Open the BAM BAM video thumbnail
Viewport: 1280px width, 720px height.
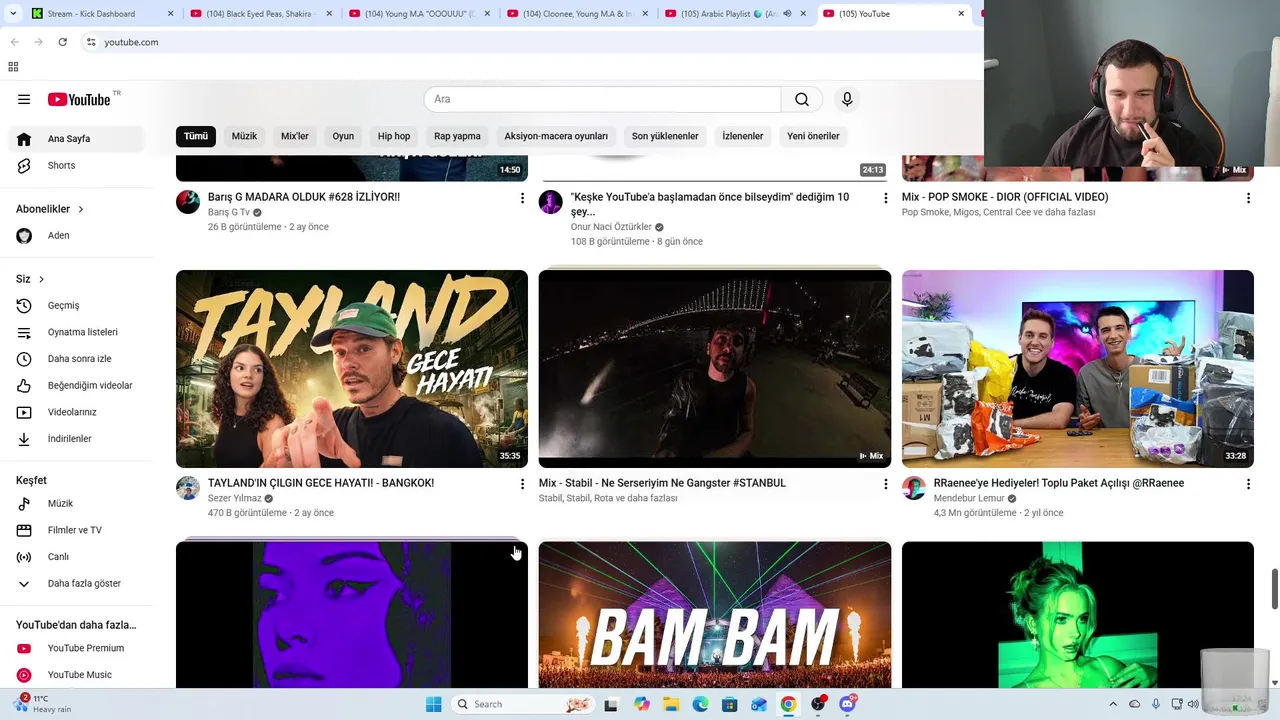pyautogui.click(x=715, y=615)
